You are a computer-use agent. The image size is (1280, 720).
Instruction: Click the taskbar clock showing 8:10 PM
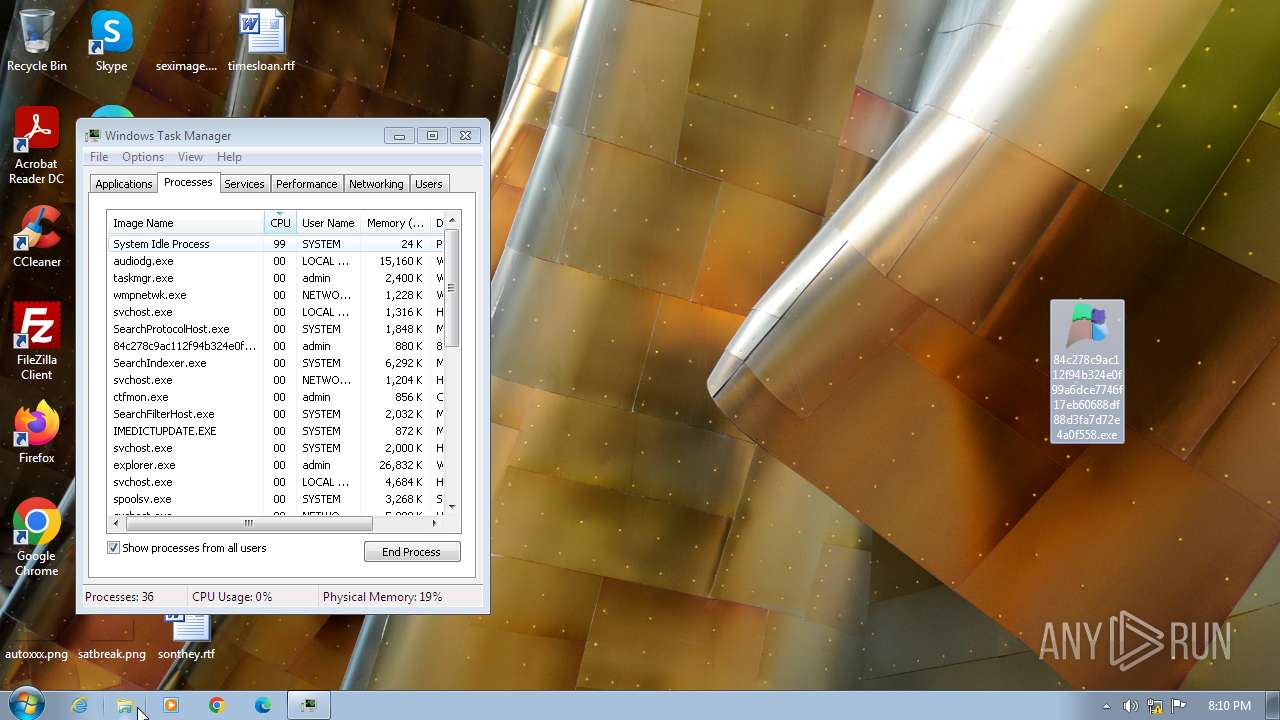(1229, 706)
